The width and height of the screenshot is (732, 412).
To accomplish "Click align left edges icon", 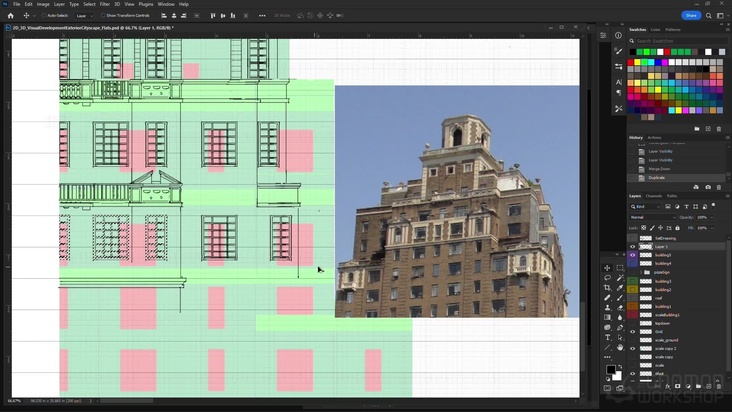I will tap(164, 15).
